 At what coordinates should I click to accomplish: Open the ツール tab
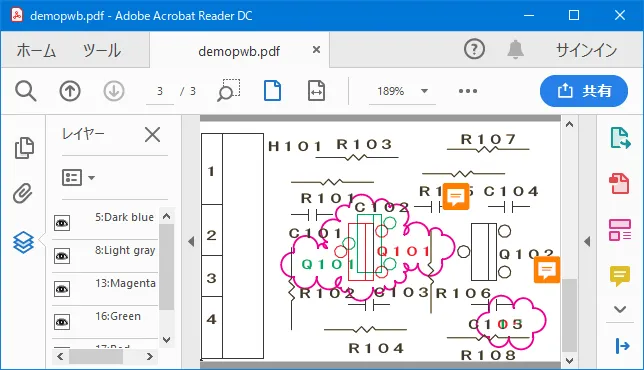tap(101, 51)
